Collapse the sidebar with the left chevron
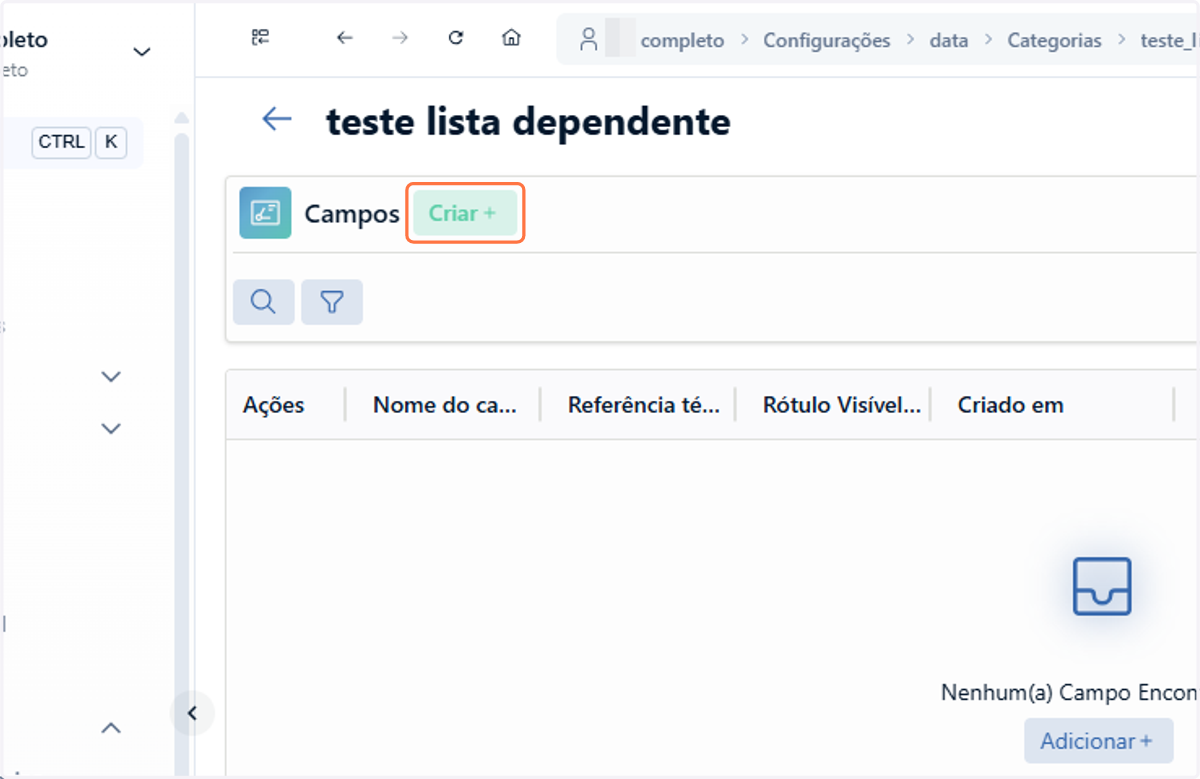 point(193,713)
